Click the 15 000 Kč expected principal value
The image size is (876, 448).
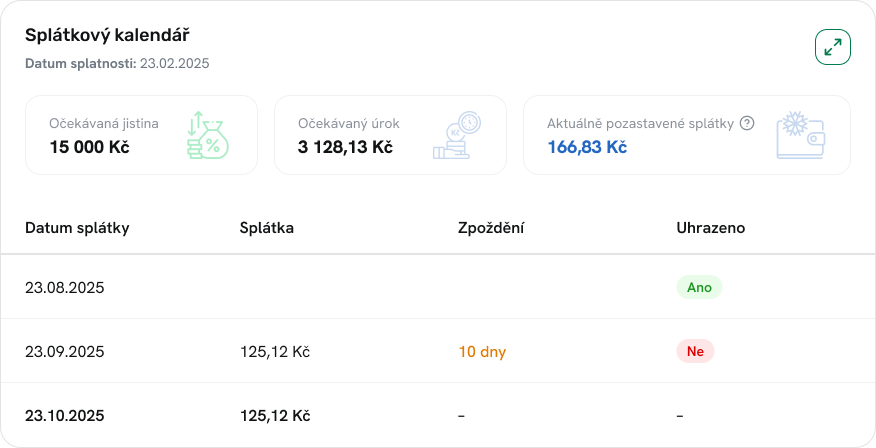point(89,147)
